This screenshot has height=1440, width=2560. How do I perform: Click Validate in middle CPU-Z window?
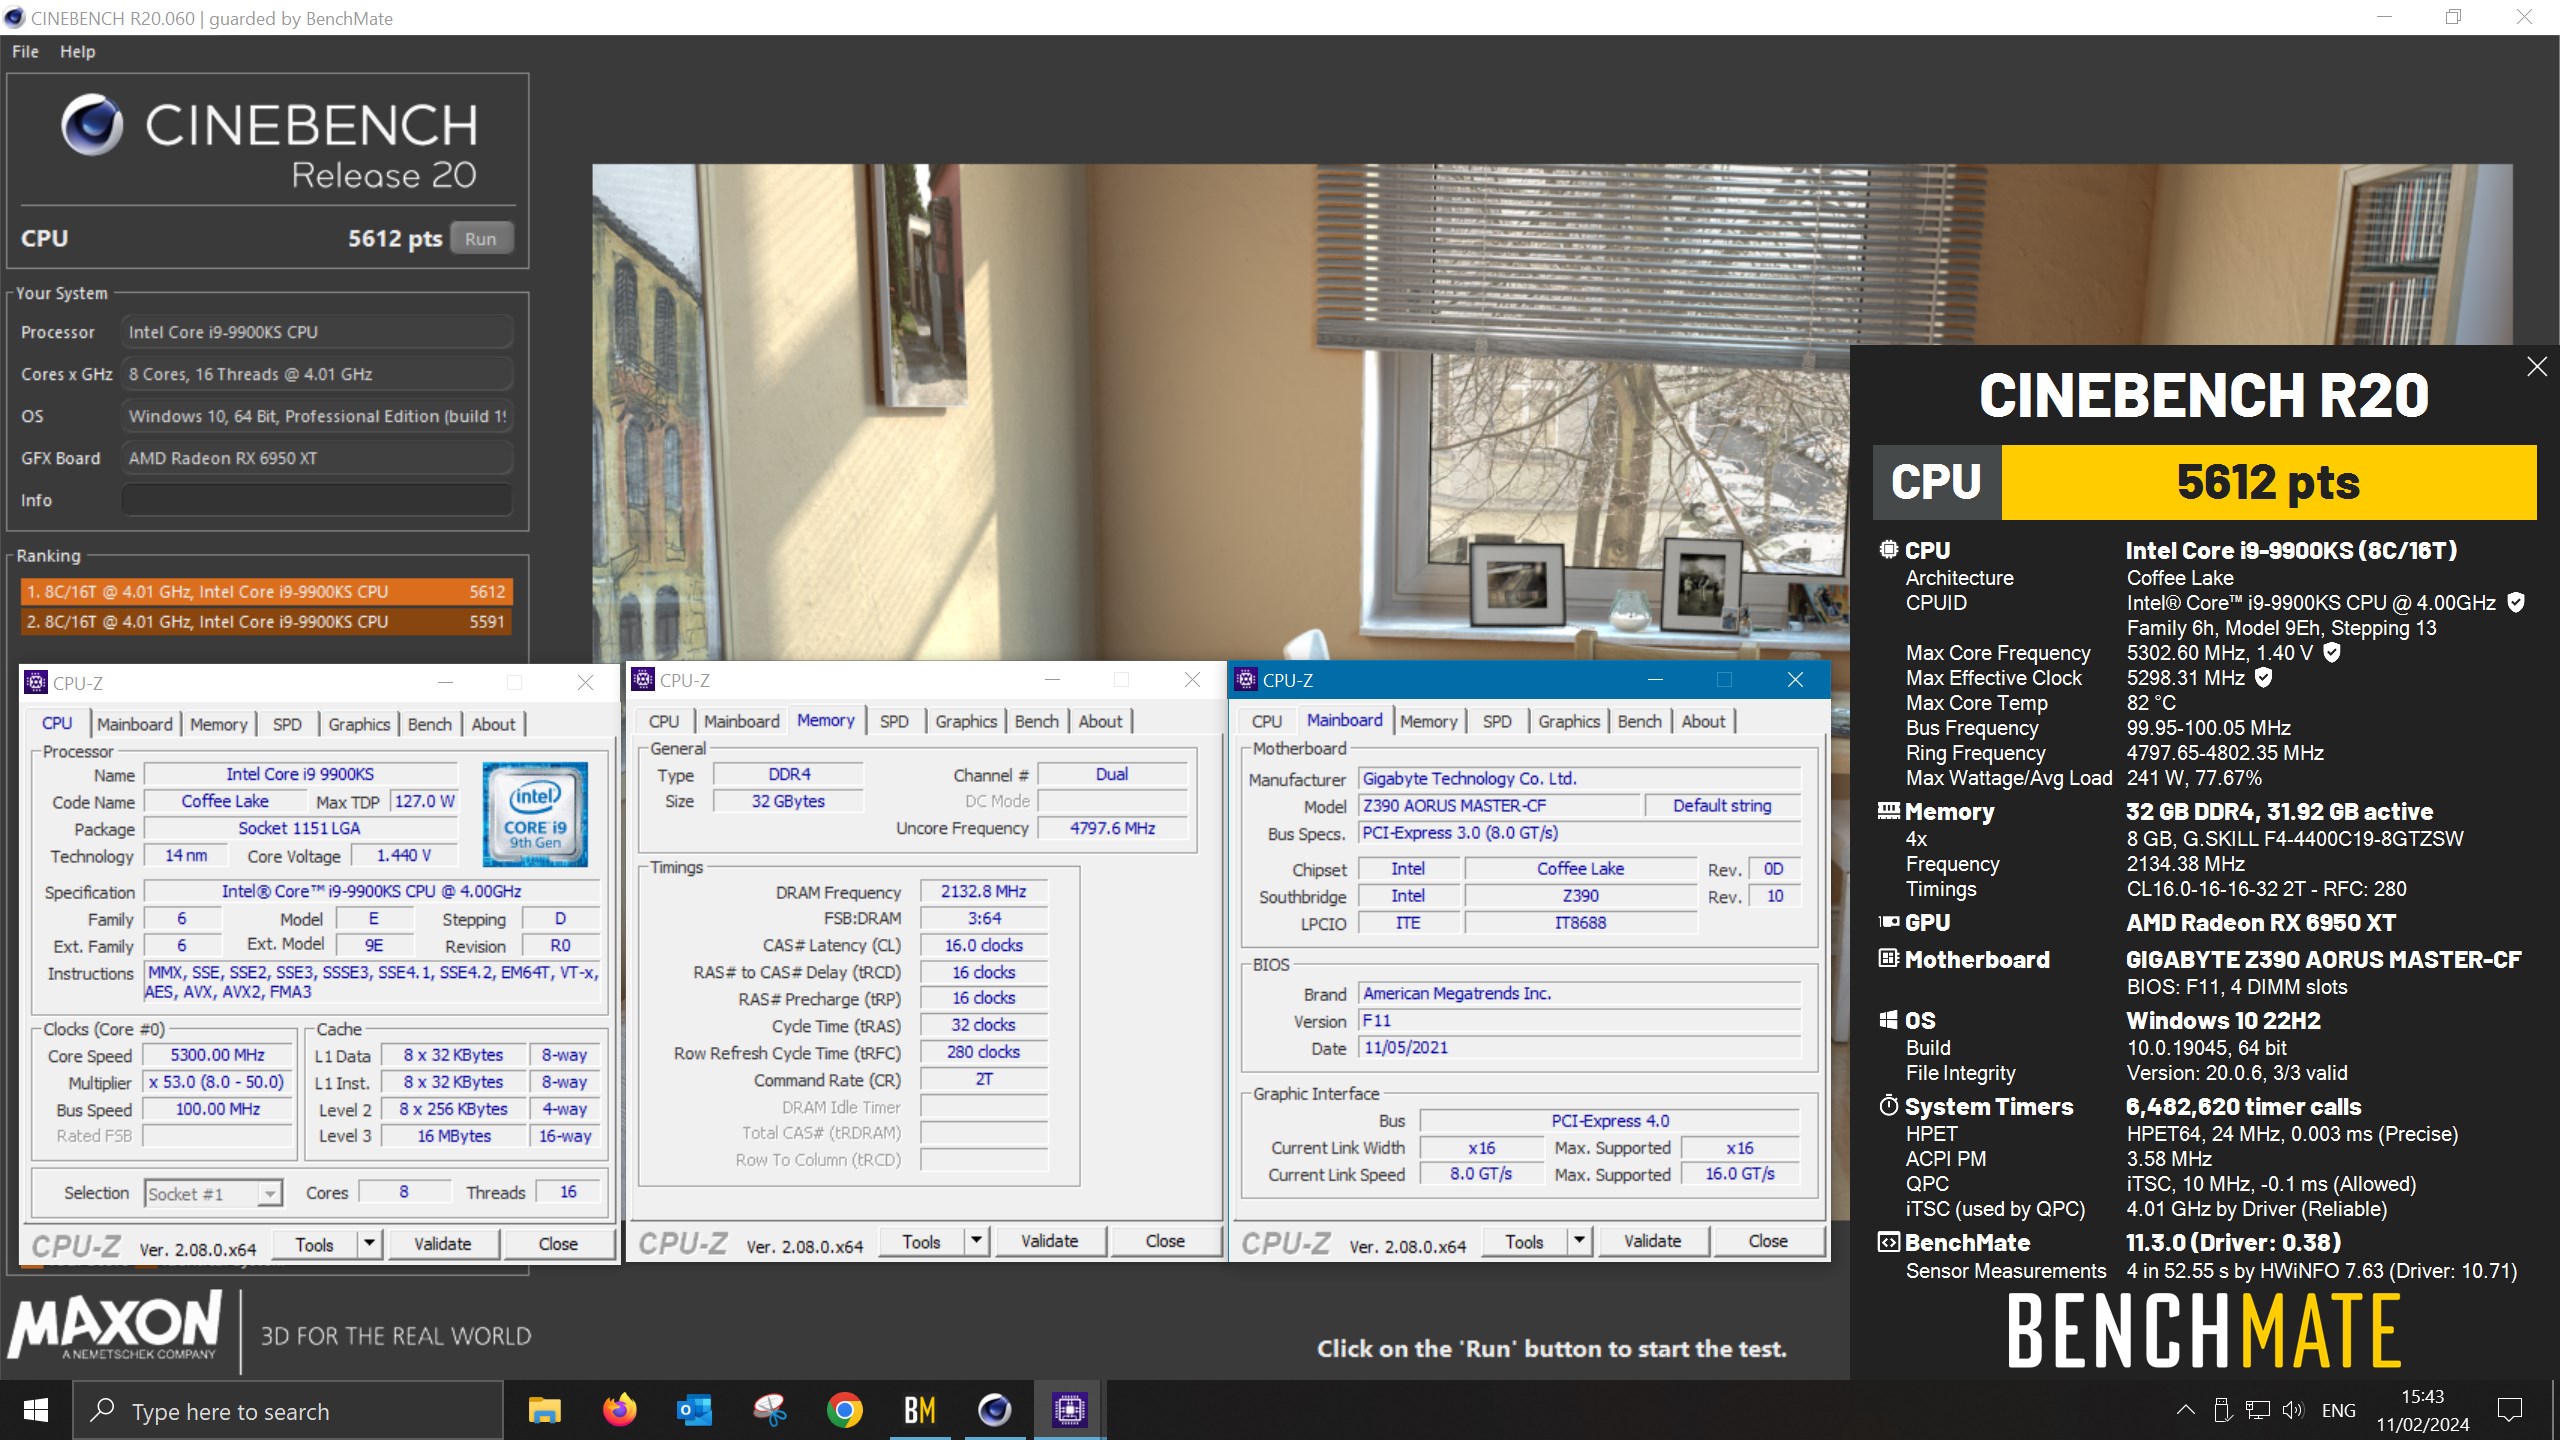(1049, 1240)
